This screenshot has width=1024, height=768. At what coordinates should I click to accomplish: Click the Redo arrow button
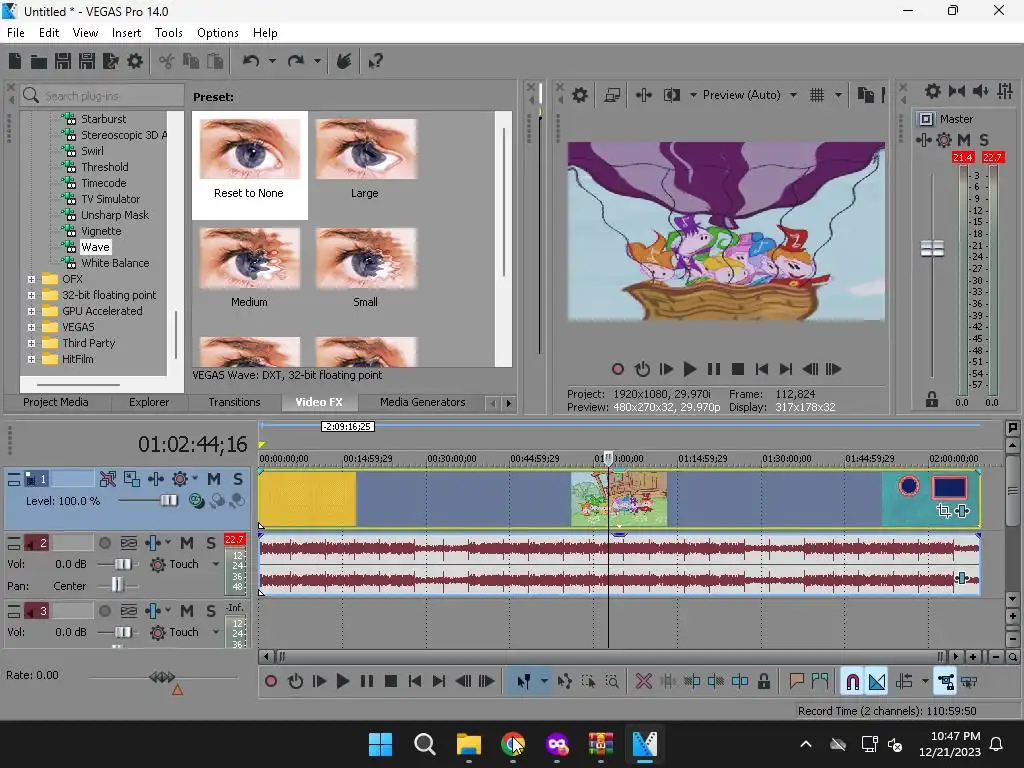(x=296, y=61)
